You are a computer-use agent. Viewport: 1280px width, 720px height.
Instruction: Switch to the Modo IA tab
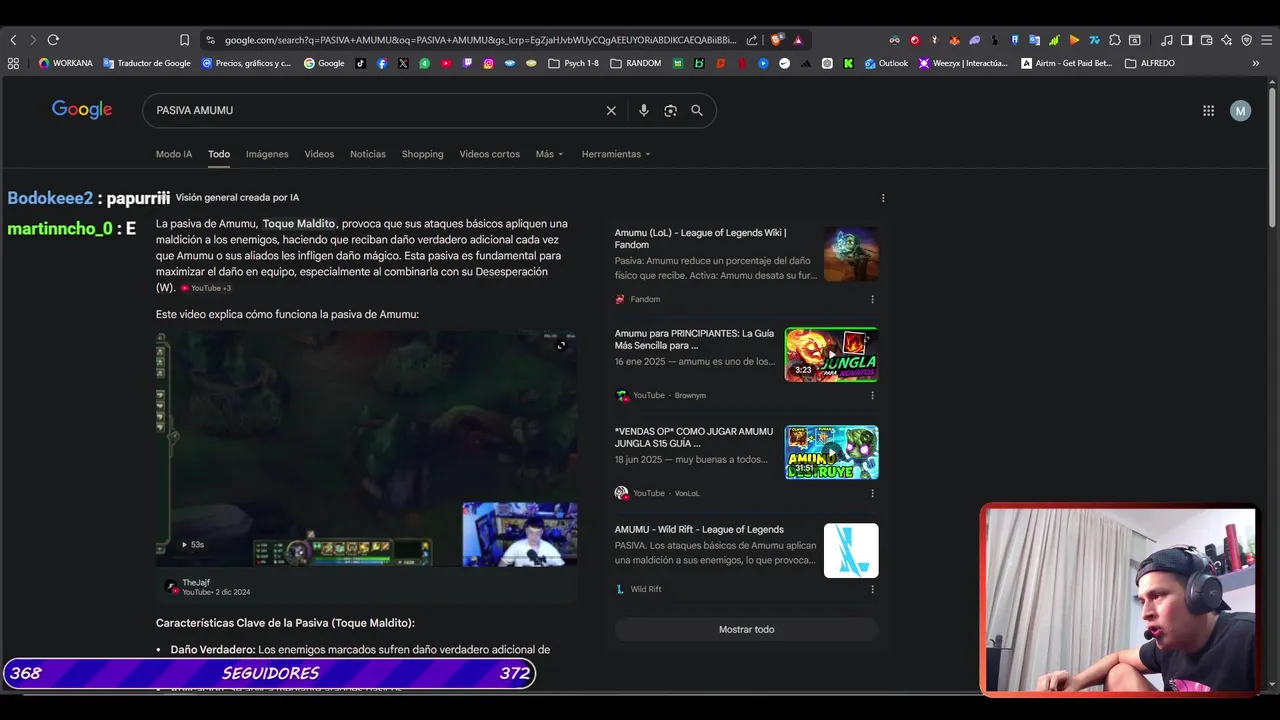pos(174,154)
